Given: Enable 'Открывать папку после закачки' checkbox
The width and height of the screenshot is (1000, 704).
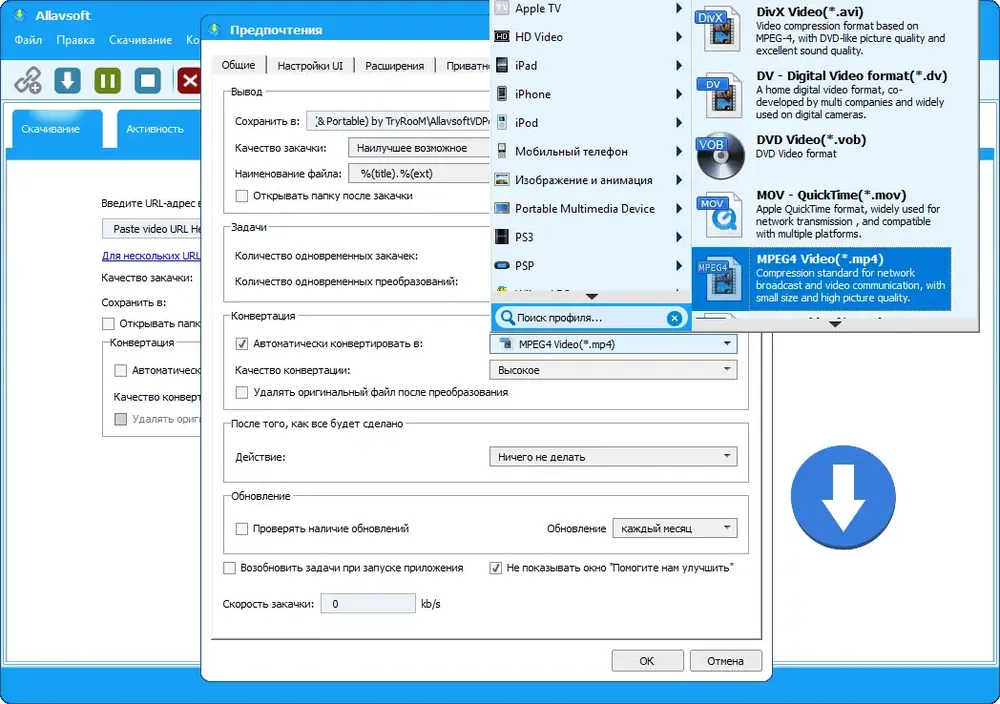Looking at the screenshot, I should (242, 196).
